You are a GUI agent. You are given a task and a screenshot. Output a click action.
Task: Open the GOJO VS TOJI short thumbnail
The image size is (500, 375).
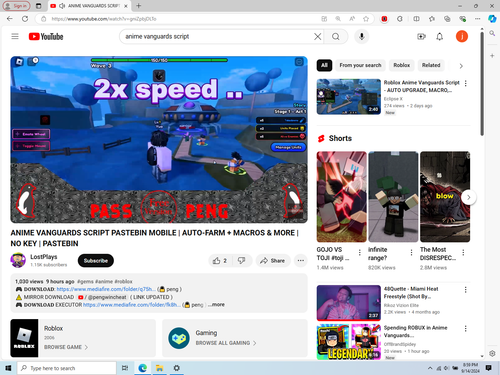point(341,197)
